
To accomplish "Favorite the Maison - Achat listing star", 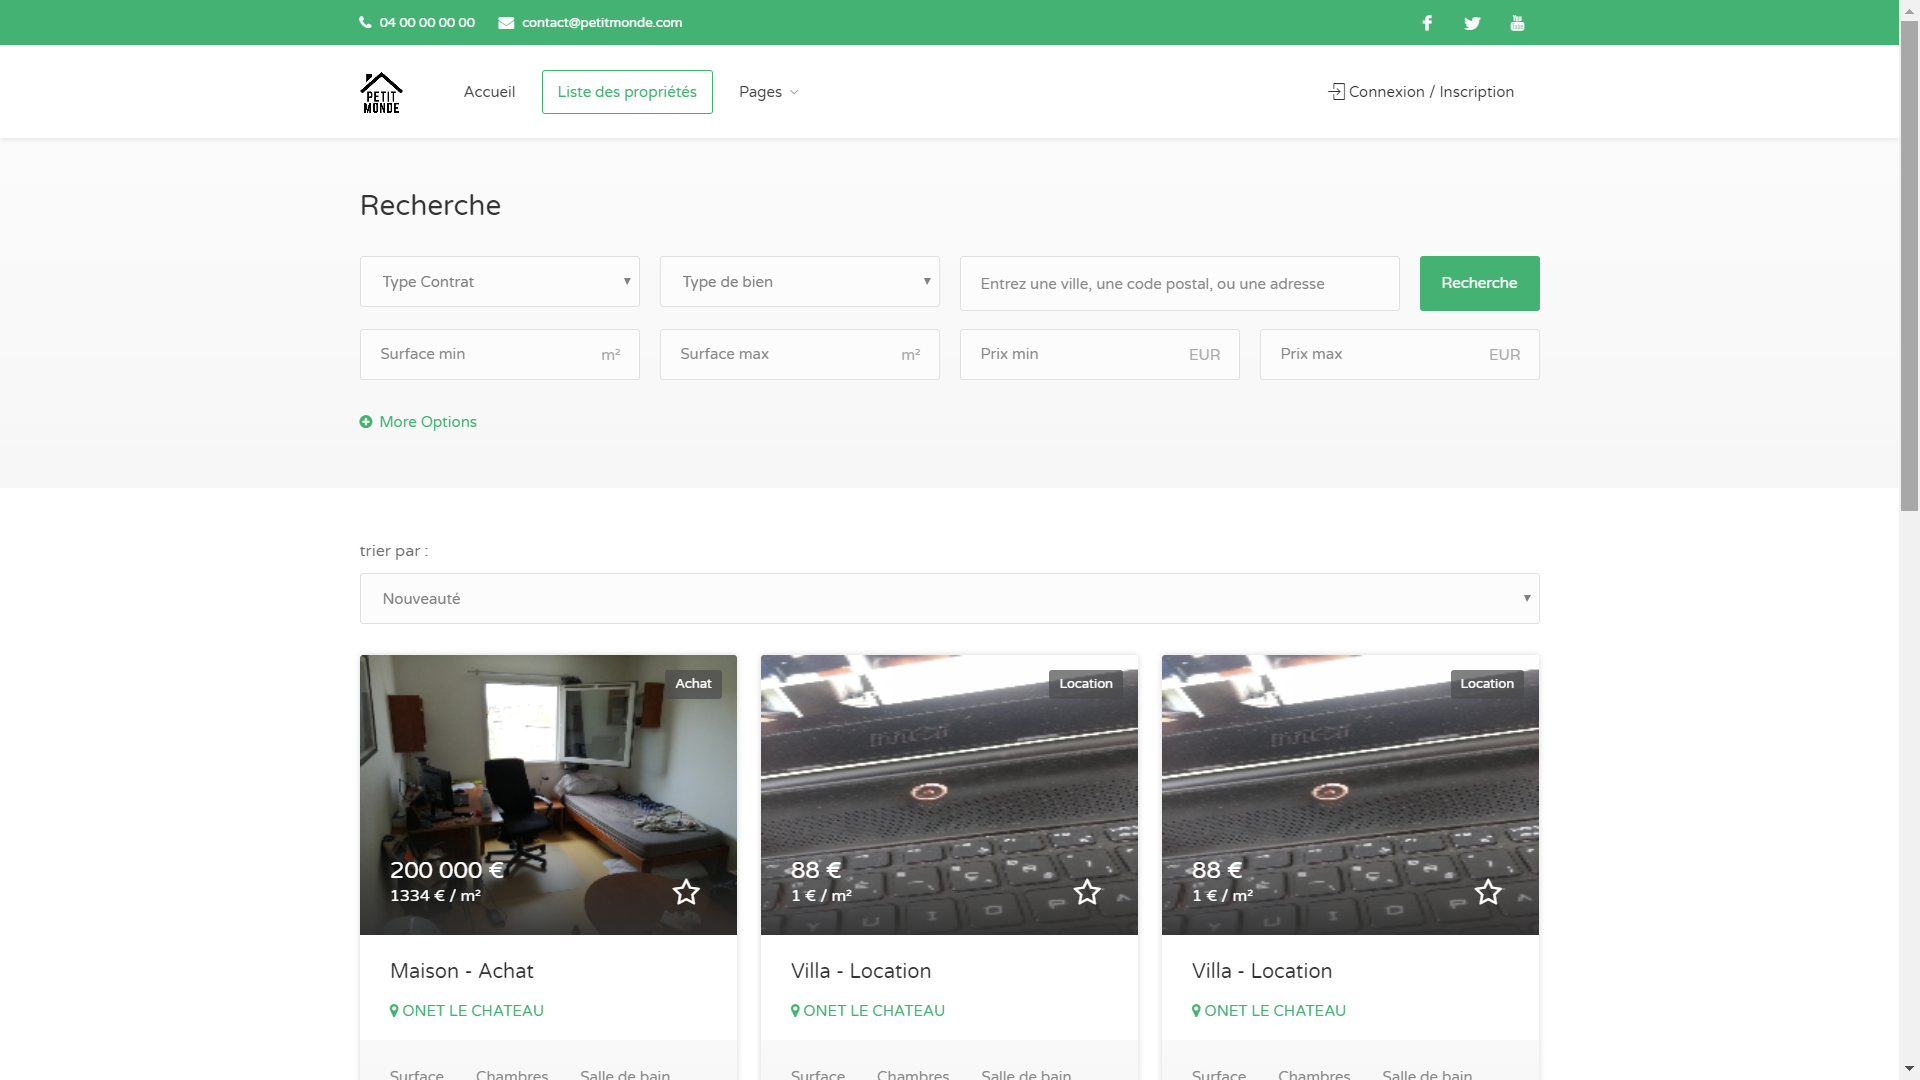I will click(x=686, y=892).
